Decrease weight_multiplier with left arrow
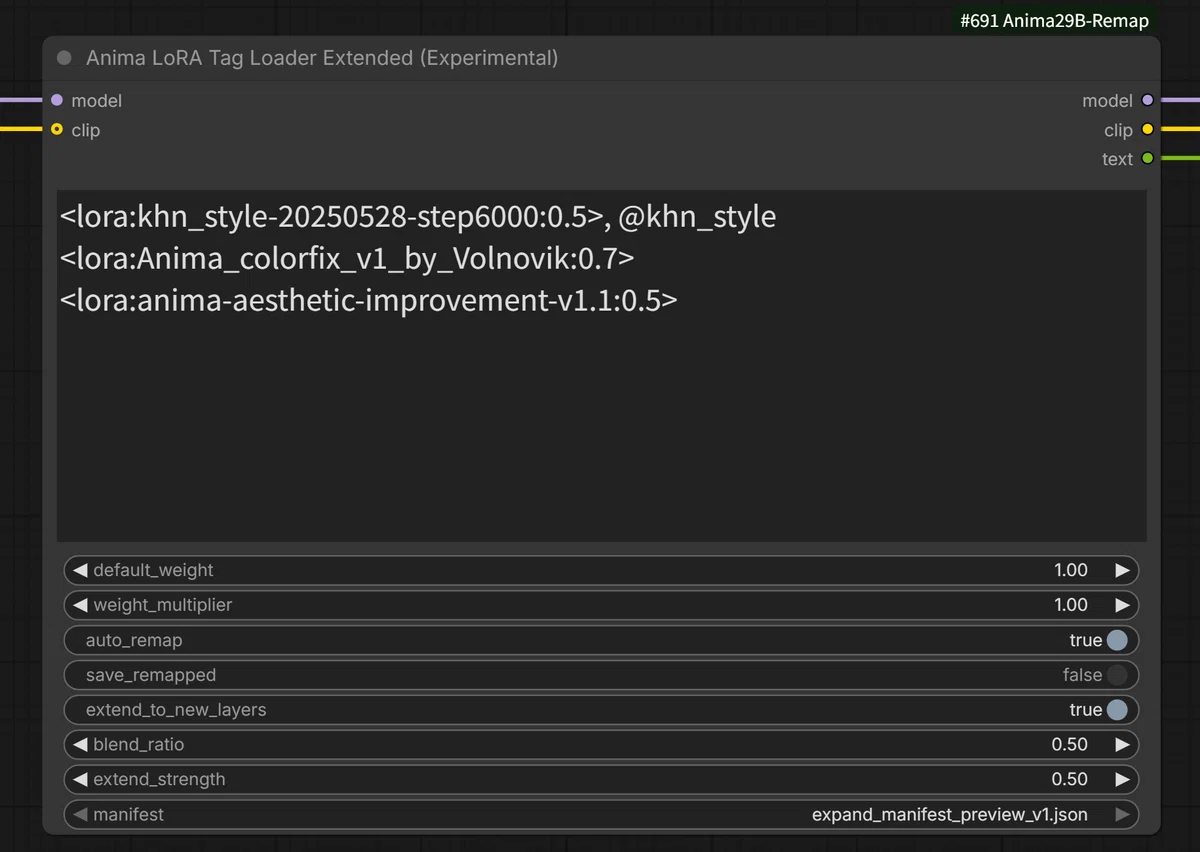The width and height of the screenshot is (1200, 852). tap(81, 605)
